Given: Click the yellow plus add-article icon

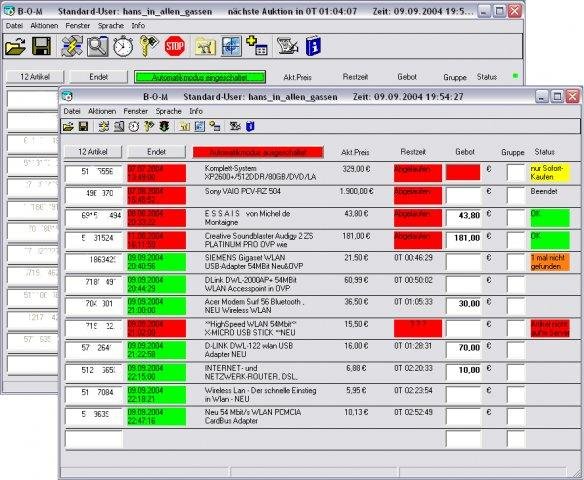Looking at the screenshot, I should [257, 46].
